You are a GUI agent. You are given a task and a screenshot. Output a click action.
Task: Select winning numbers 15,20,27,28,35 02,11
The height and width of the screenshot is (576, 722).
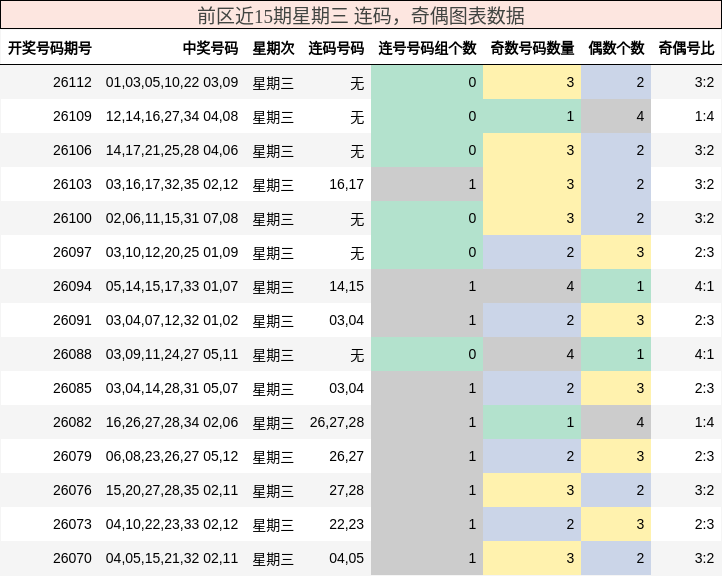point(172,490)
